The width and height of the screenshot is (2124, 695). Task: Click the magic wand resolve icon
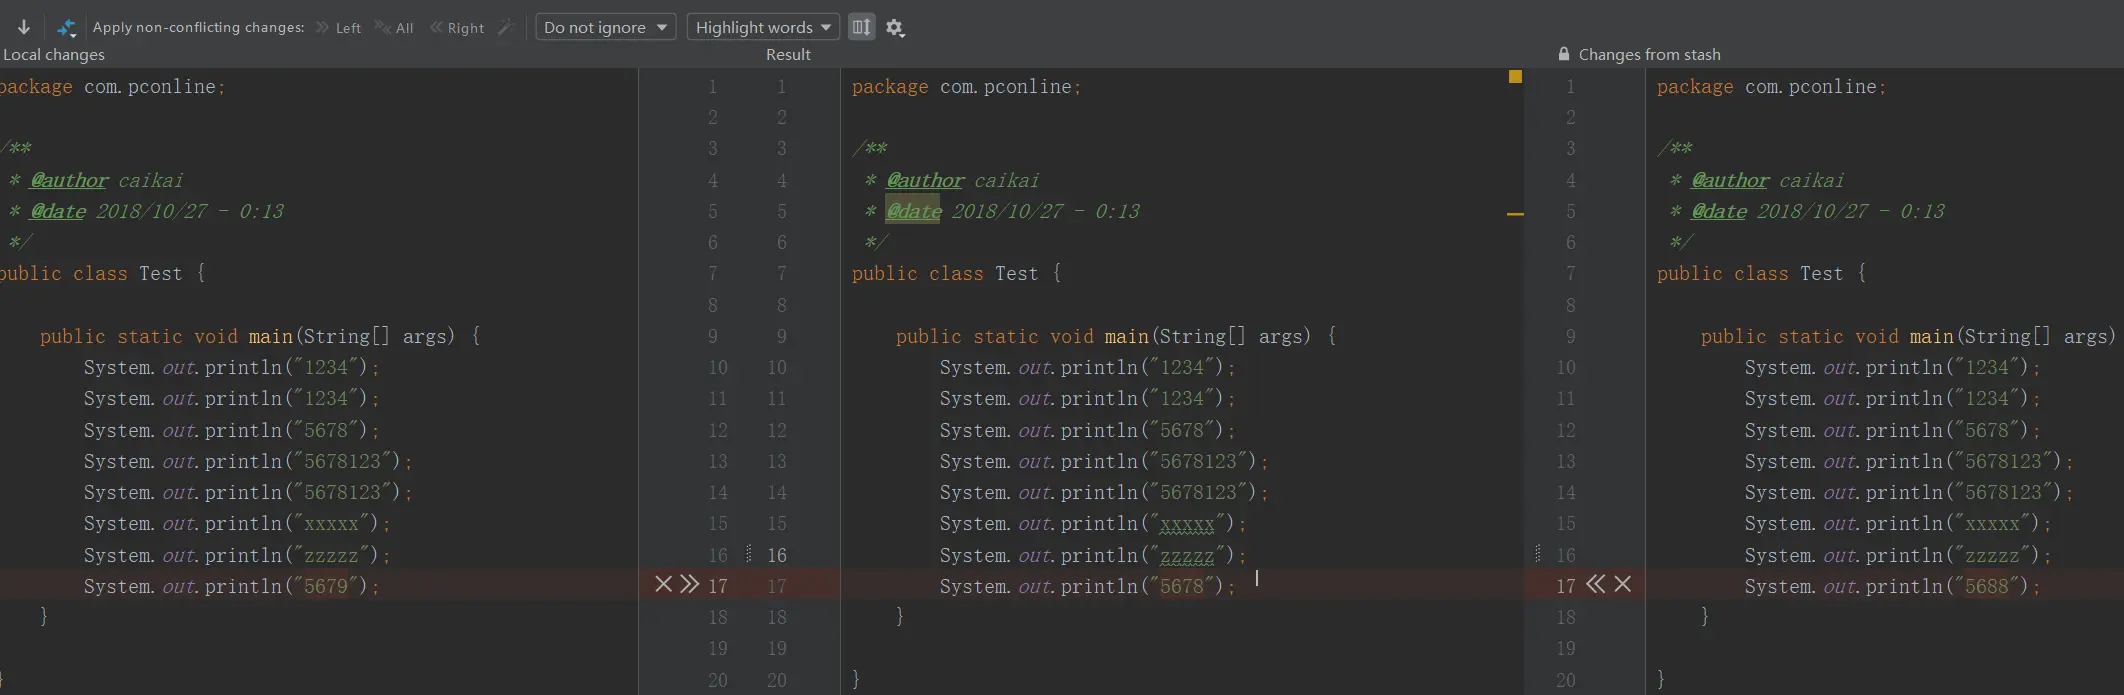506,27
